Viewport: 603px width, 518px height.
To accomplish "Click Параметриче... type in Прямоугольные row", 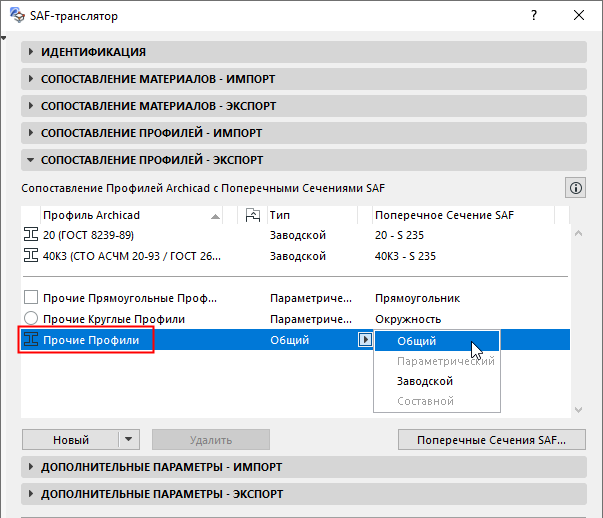I will (x=311, y=298).
